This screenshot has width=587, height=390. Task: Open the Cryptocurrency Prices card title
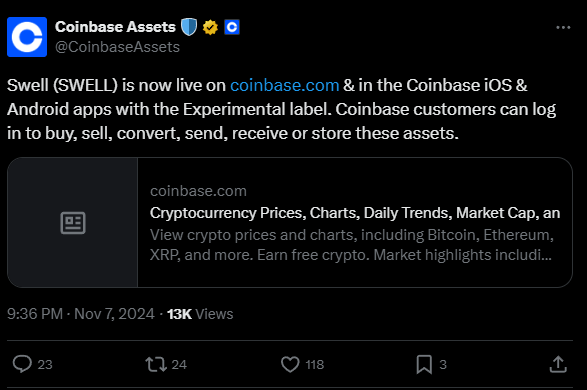tap(355, 213)
